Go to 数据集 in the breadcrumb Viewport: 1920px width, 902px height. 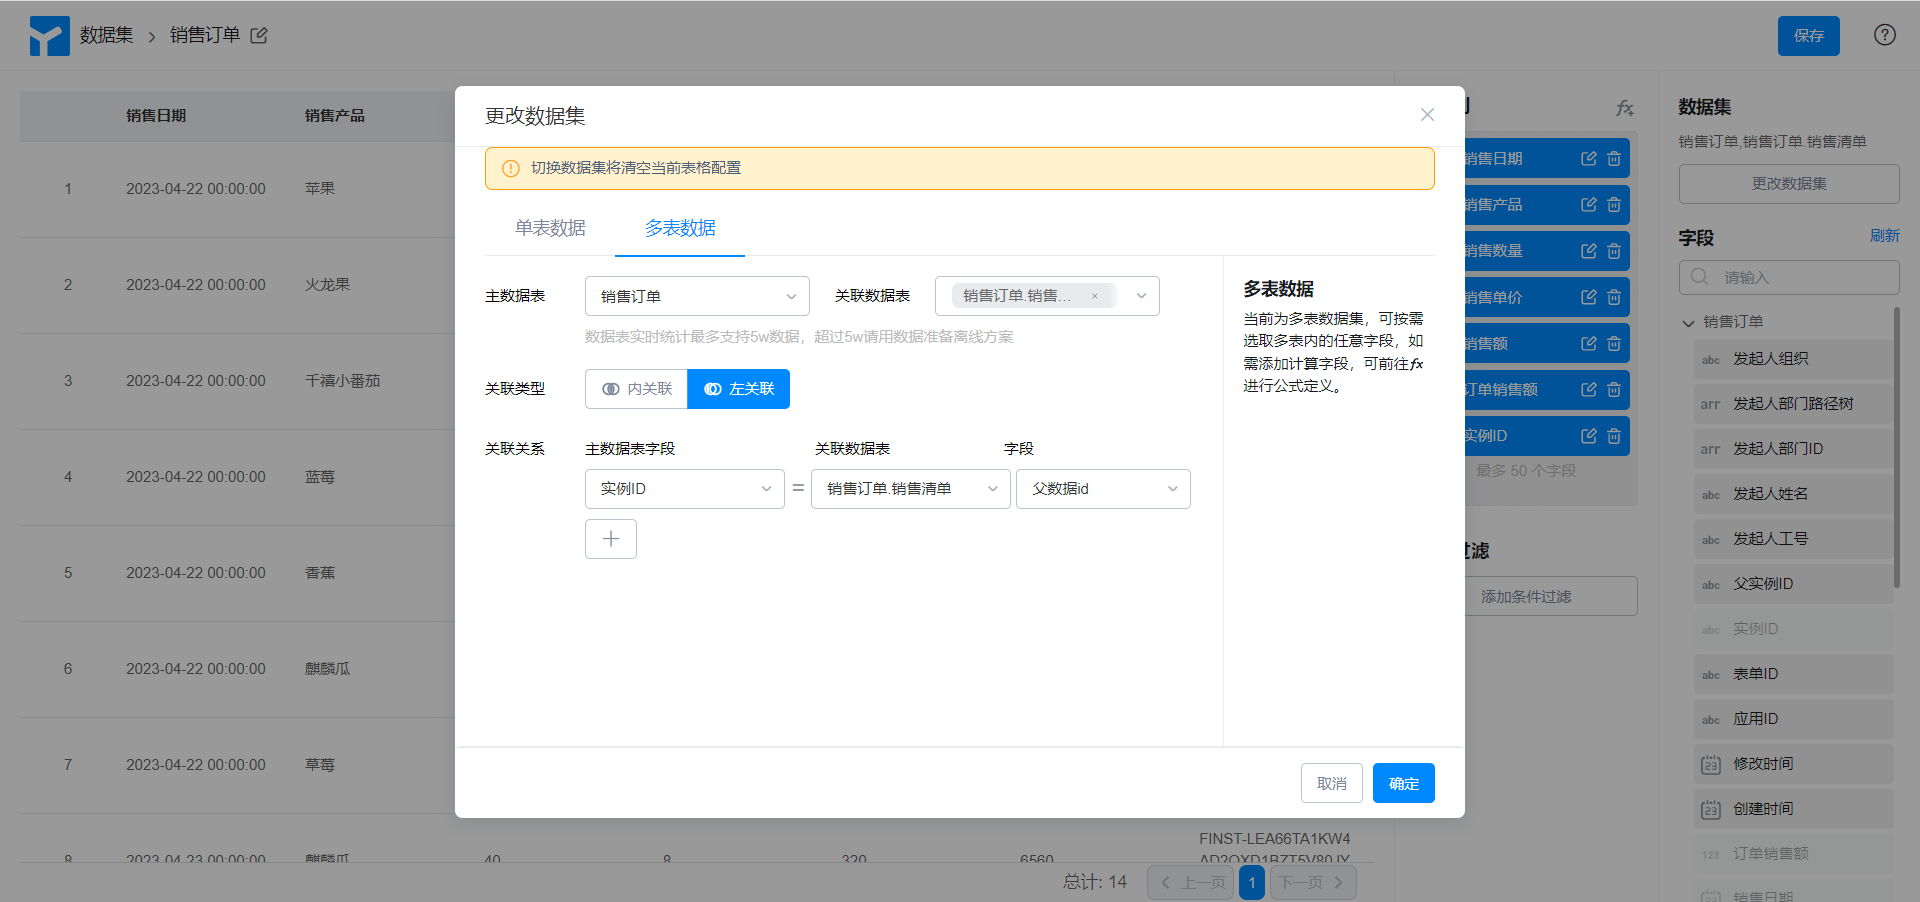[x=107, y=35]
